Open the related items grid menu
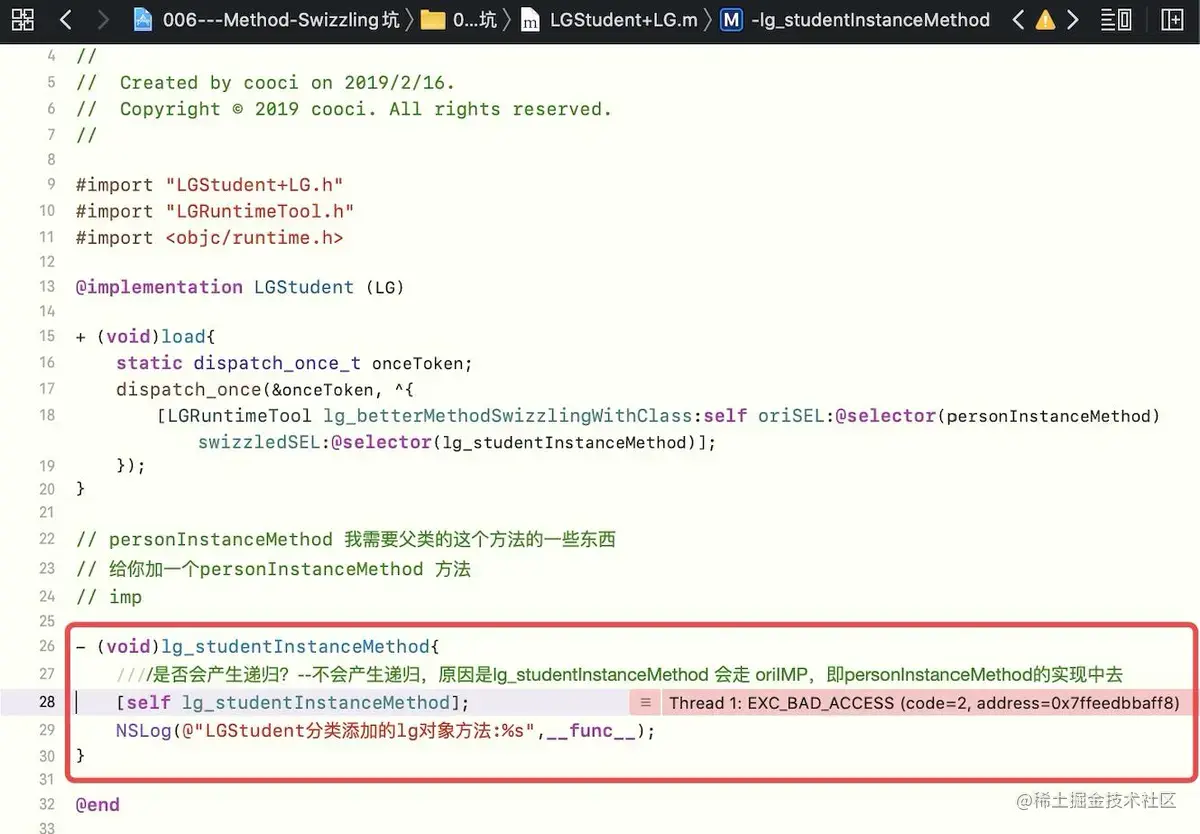The width and height of the screenshot is (1200, 834). point(22,19)
